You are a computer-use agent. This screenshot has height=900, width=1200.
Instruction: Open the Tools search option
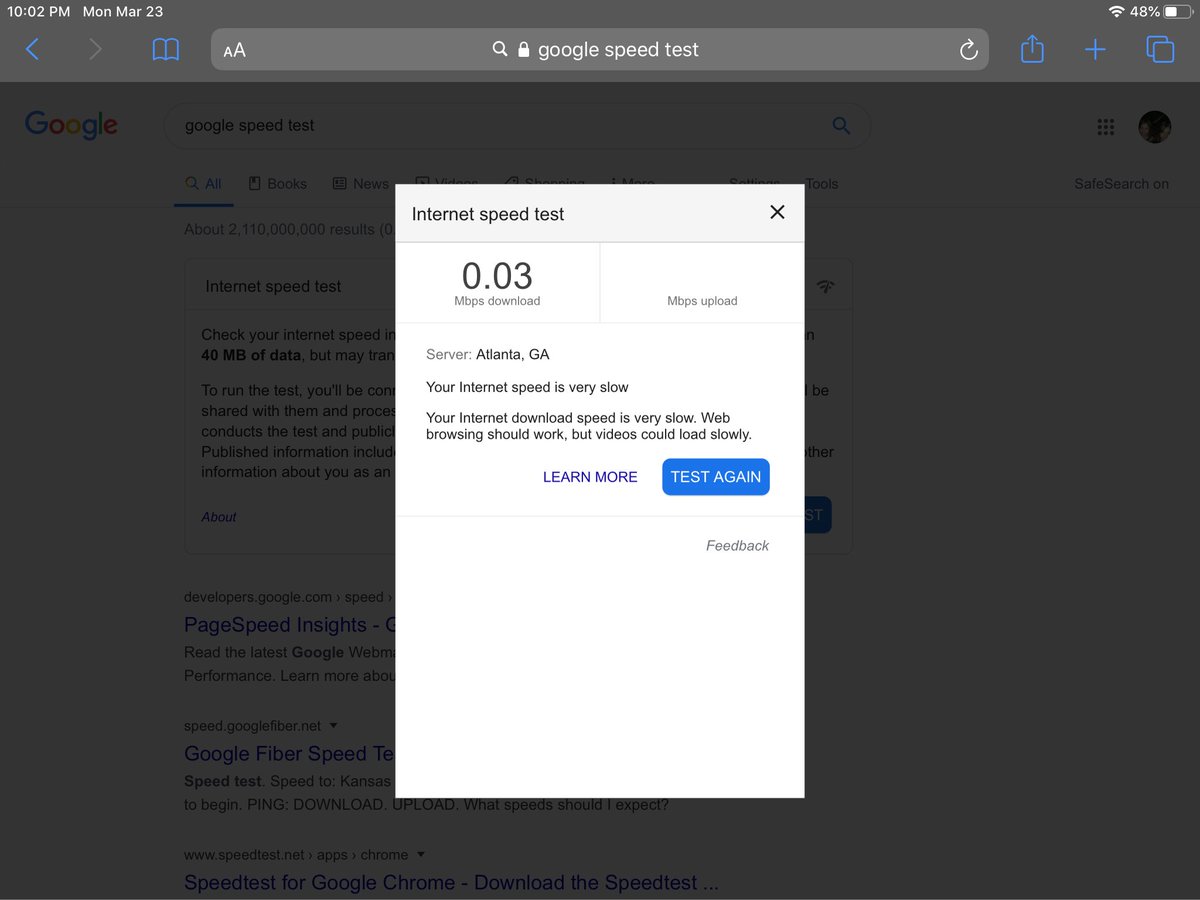click(x=822, y=184)
